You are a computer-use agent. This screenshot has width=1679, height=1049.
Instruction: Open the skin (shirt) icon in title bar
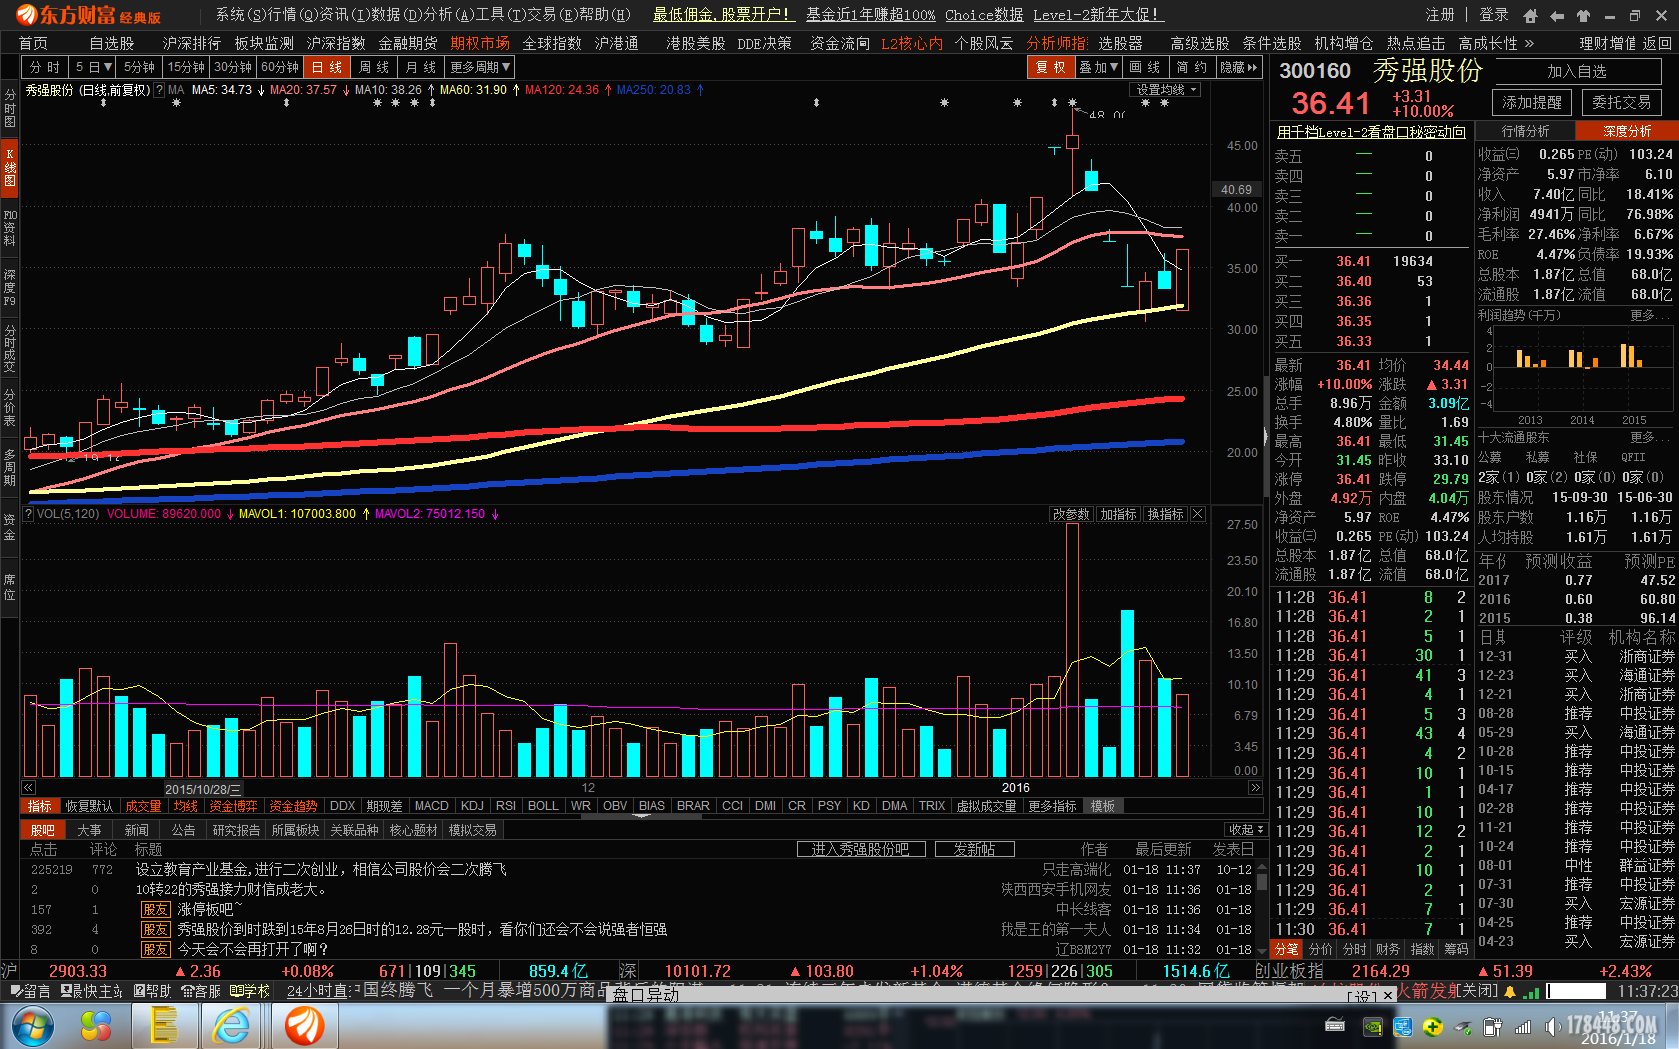(x=1583, y=15)
